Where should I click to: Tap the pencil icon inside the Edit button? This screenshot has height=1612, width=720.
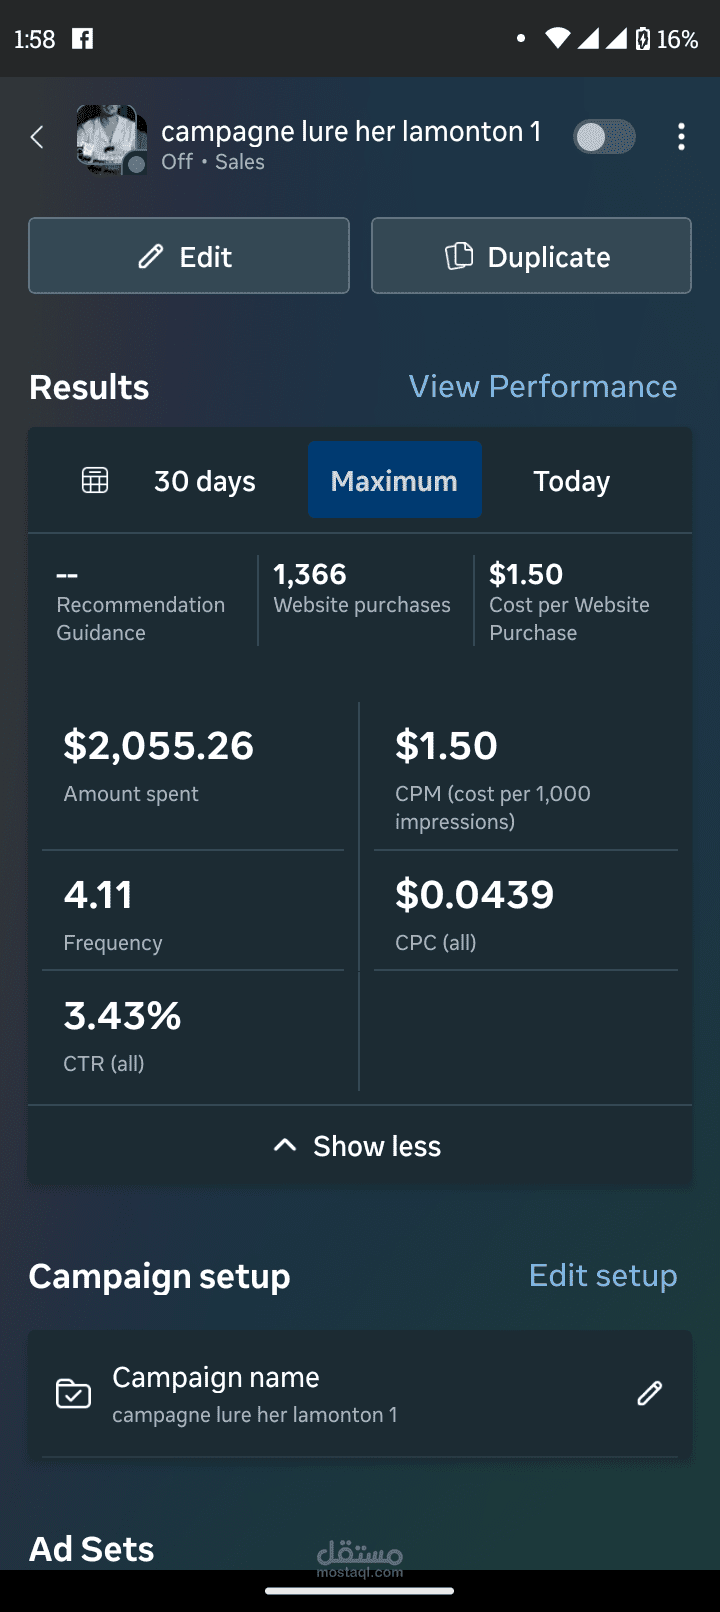(150, 255)
